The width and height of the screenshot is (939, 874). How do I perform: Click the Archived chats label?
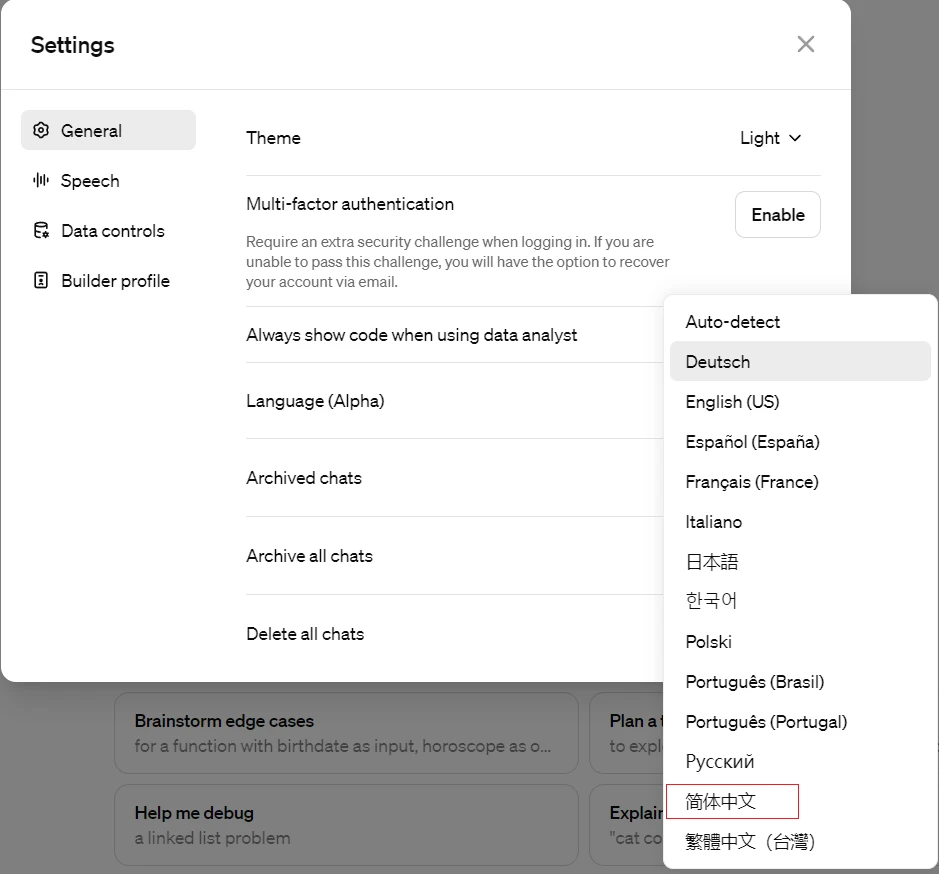[304, 477]
